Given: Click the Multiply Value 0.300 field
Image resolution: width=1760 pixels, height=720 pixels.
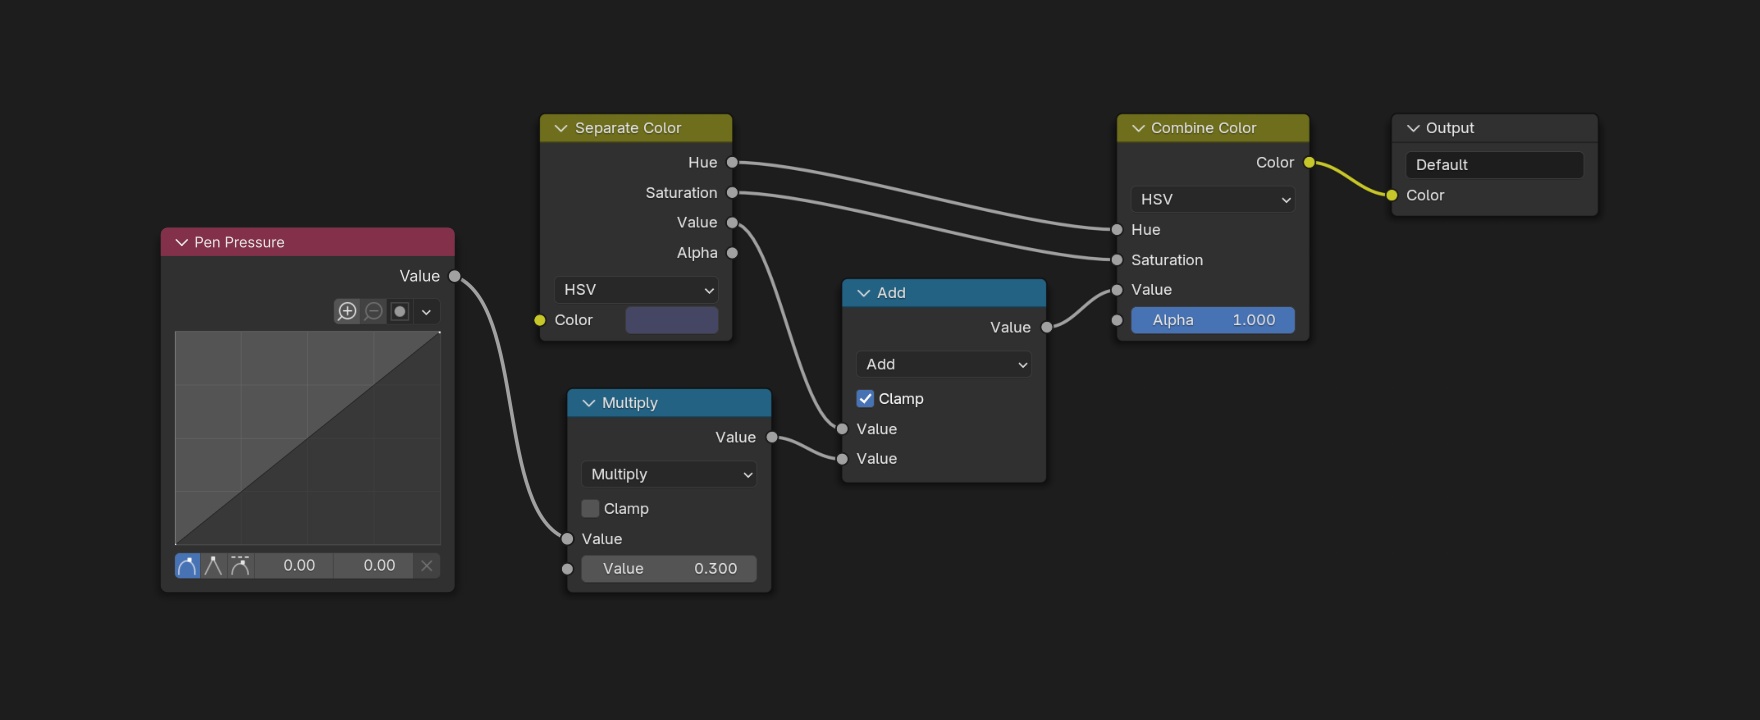Looking at the screenshot, I should [x=668, y=569].
